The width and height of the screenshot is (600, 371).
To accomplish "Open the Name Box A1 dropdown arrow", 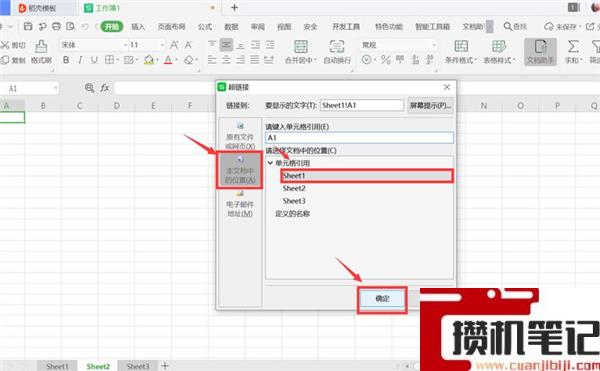I will pyautogui.click(x=56, y=88).
